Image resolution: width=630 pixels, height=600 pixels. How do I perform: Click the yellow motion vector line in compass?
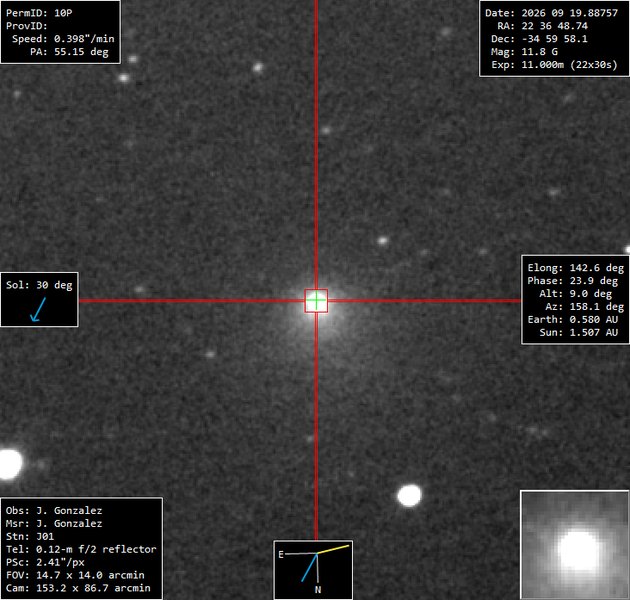coord(333,549)
